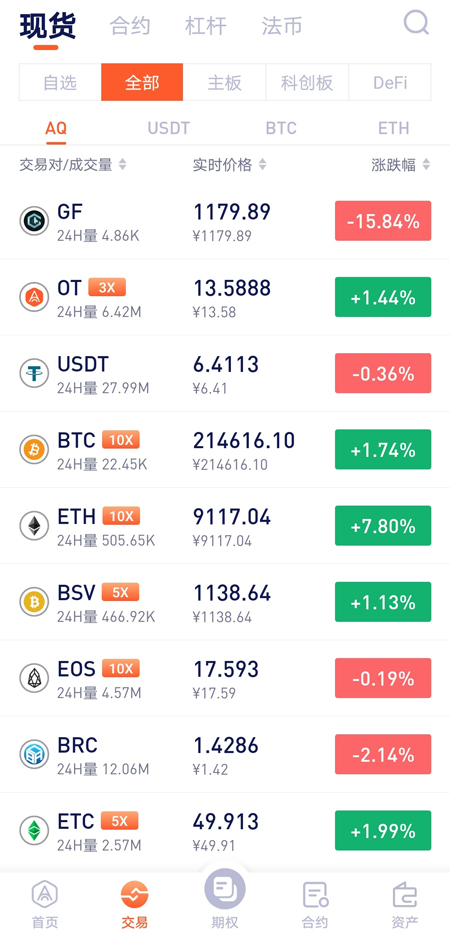450x935 pixels.
Task: Sort by 实时价格 arrows
Action: (x=262, y=165)
